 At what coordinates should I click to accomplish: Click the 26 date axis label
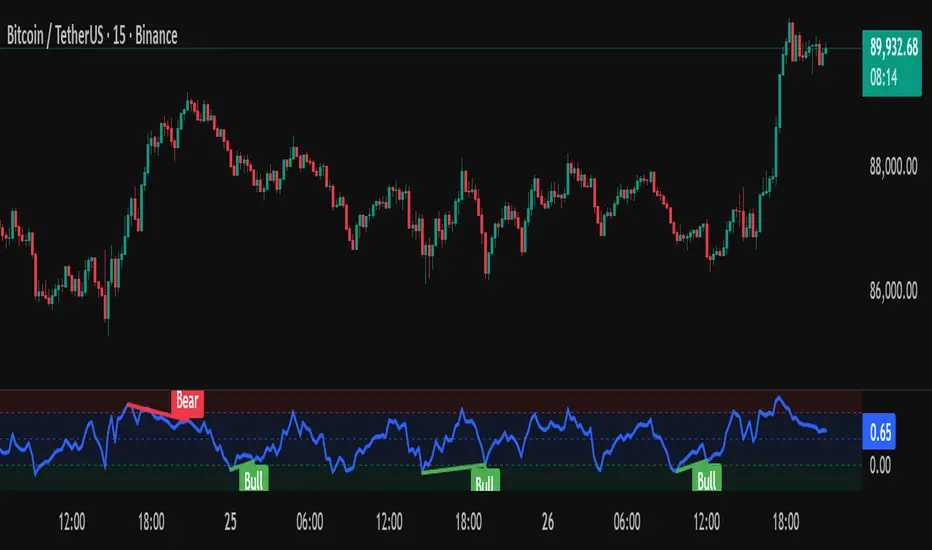tap(547, 522)
